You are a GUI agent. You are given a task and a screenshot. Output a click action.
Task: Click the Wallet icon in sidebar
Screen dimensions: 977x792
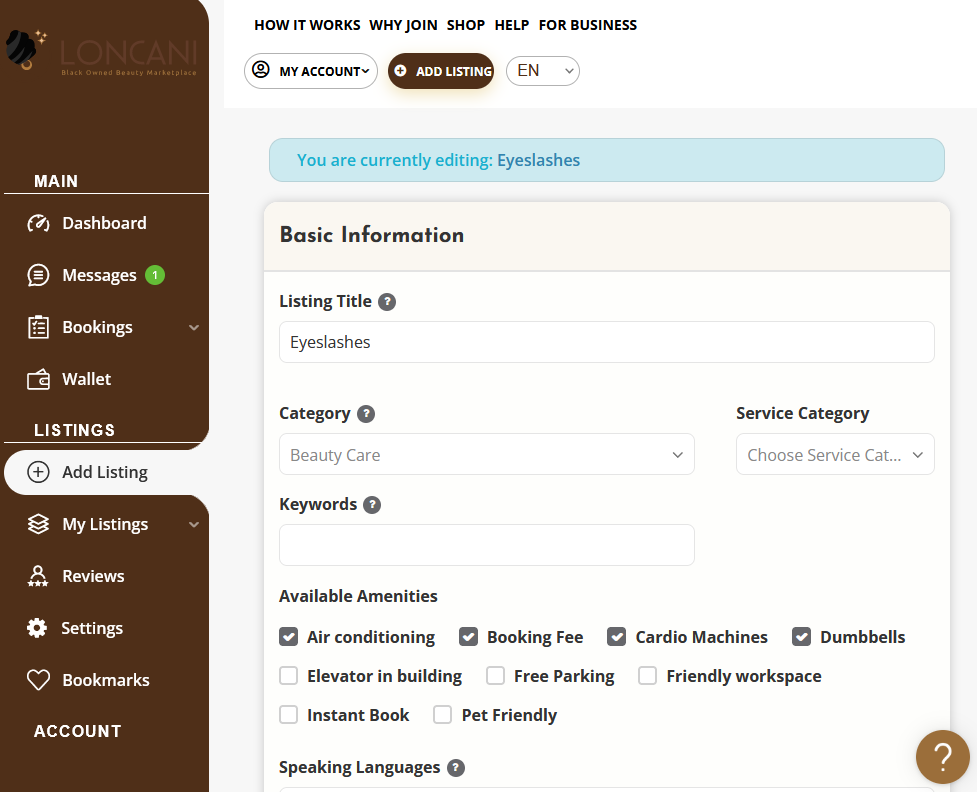click(x=38, y=379)
